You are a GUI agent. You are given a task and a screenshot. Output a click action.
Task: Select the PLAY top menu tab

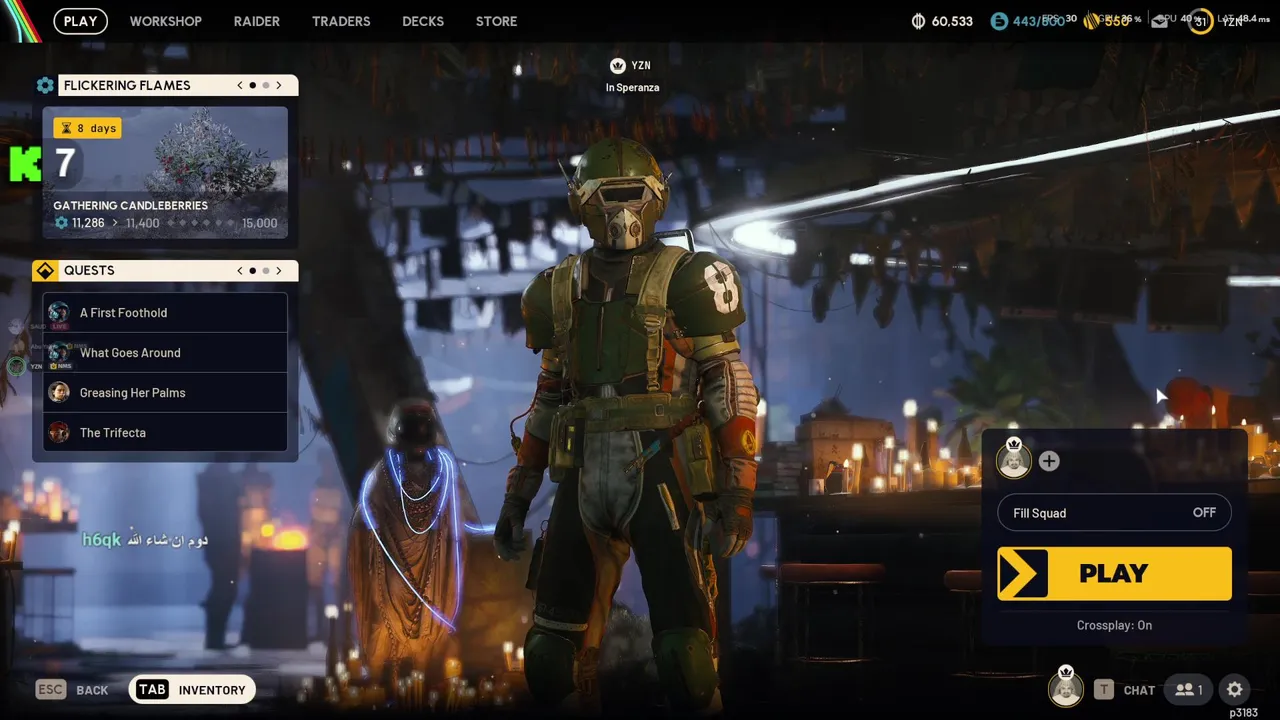pyautogui.click(x=81, y=21)
